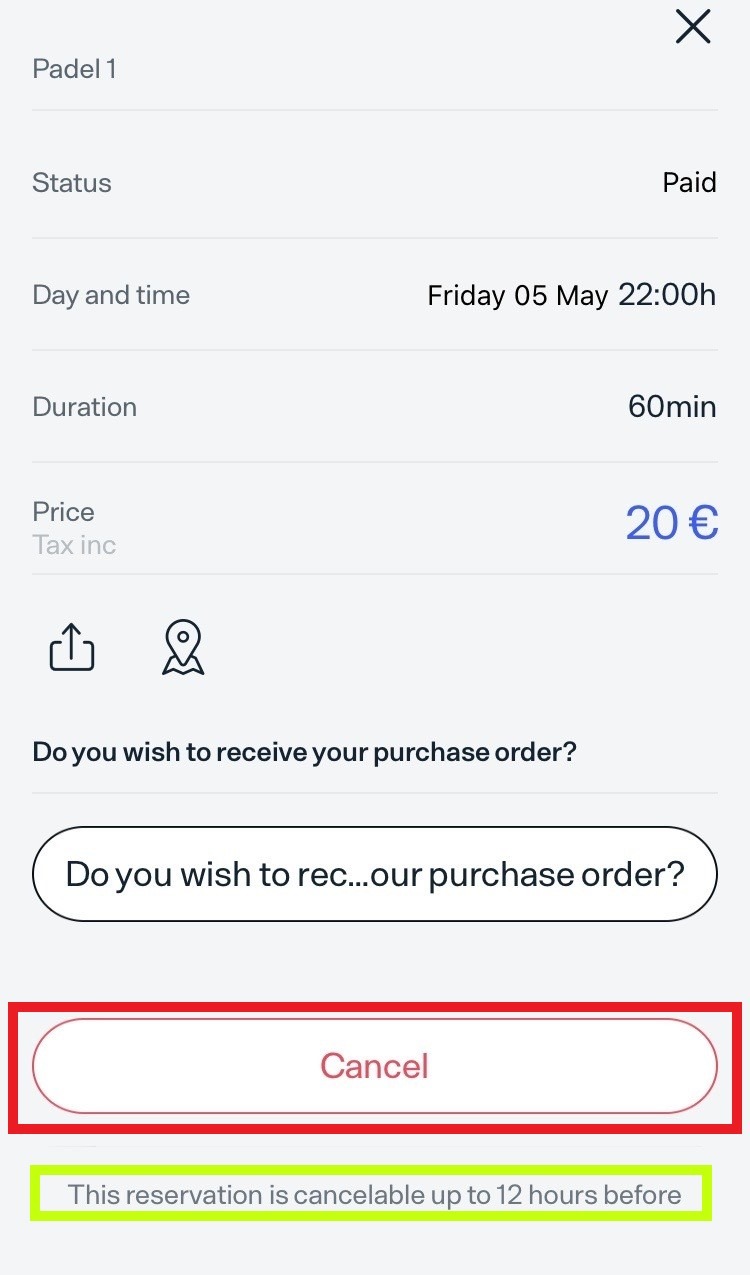Tap the purchase order pill button

pyautogui.click(x=375, y=874)
